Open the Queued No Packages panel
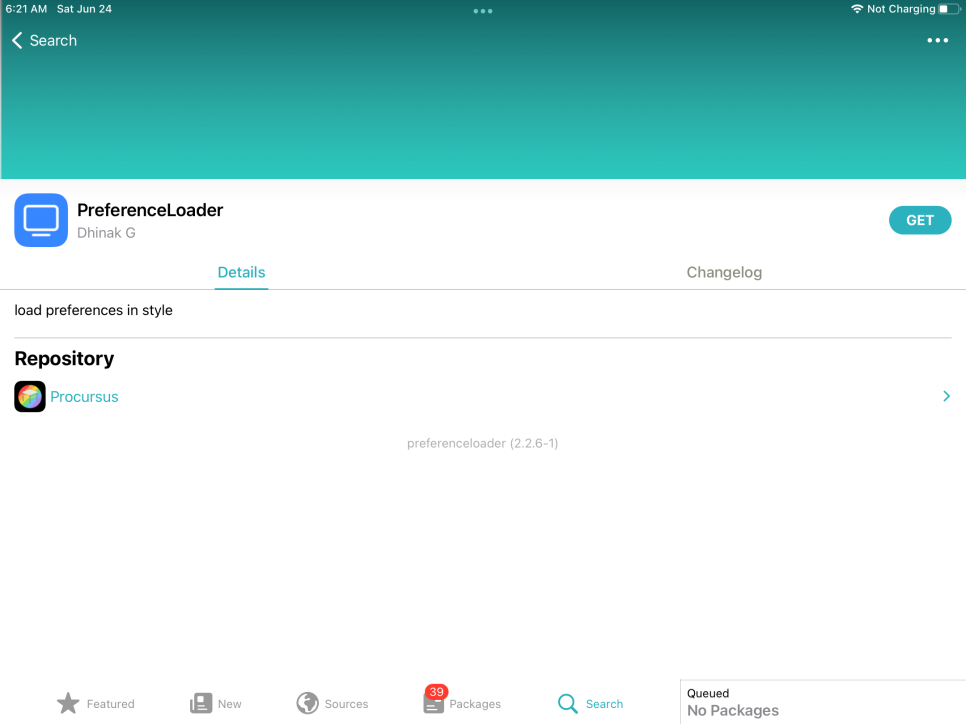The width and height of the screenshot is (966, 725). coord(823,702)
